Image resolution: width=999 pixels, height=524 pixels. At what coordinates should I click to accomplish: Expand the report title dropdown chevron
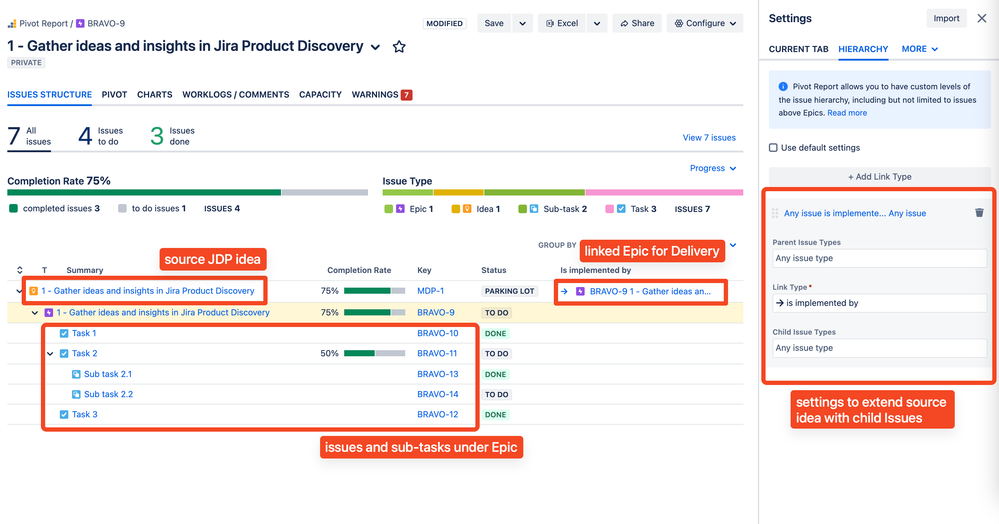pos(375,47)
